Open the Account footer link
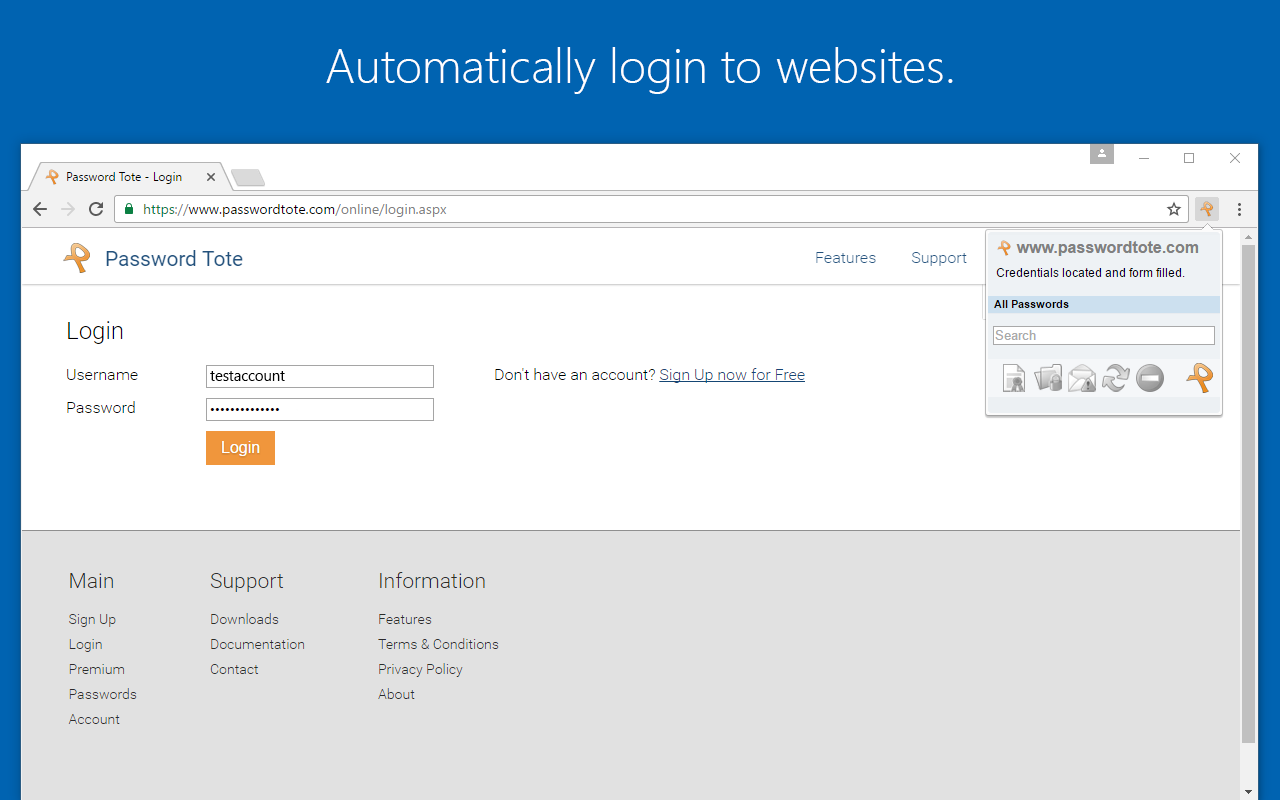The width and height of the screenshot is (1280, 800). pyautogui.click(x=94, y=719)
